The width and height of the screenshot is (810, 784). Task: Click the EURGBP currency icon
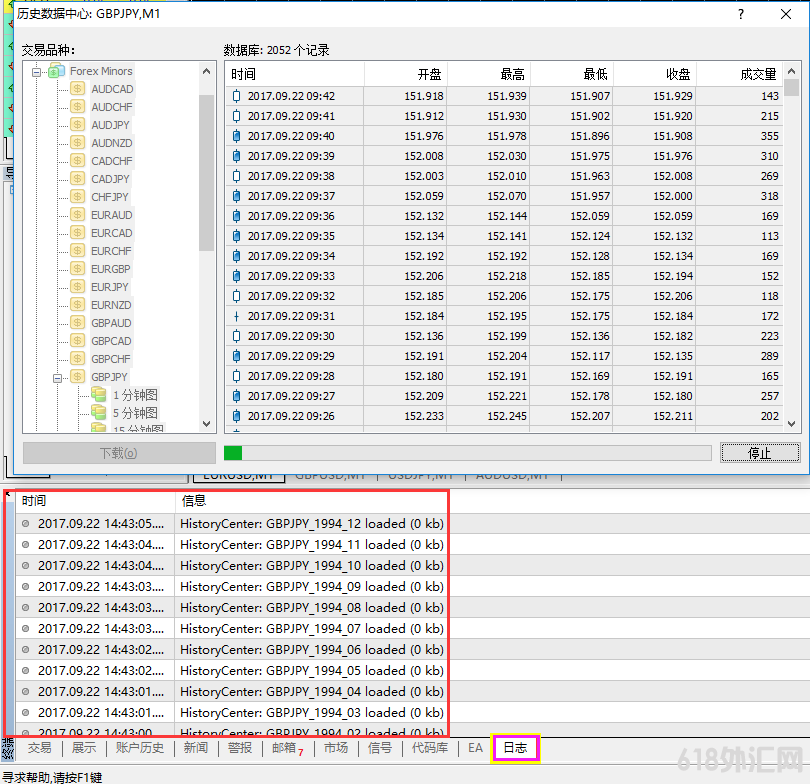point(78,269)
